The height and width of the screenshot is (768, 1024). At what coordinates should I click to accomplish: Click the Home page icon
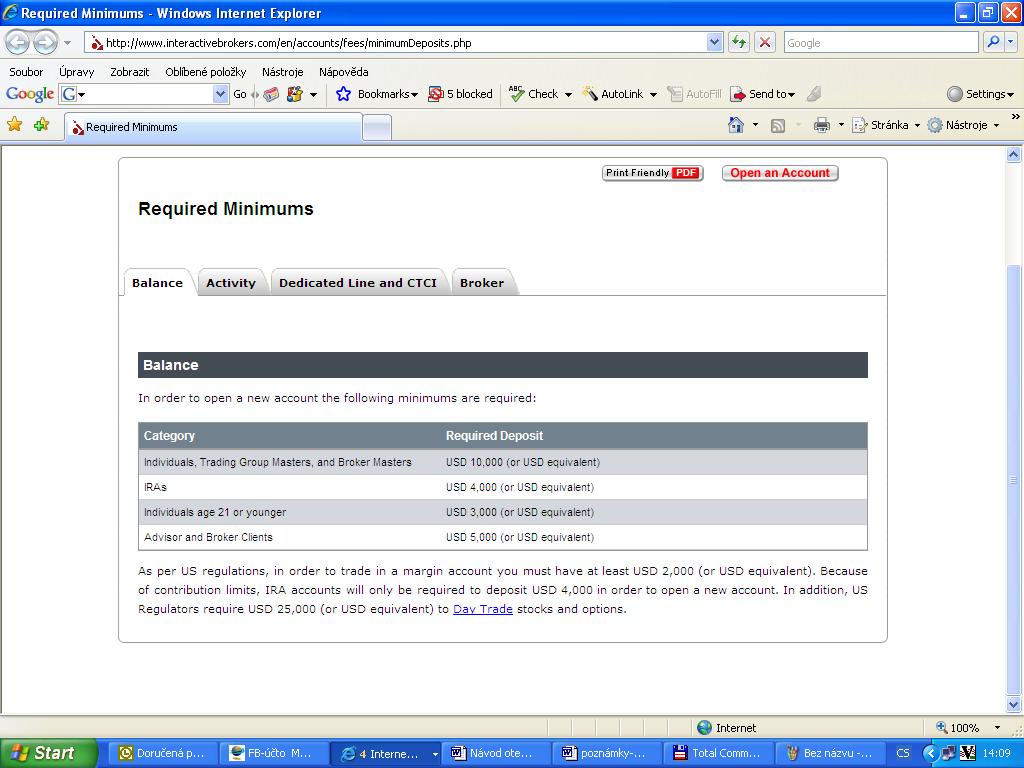(x=736, y=125)
